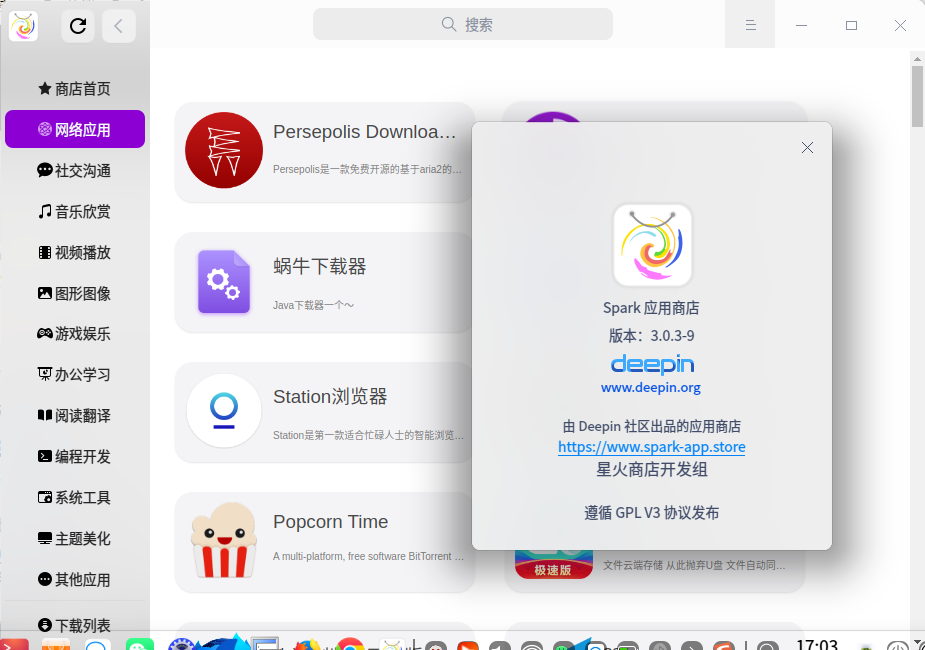Open Chrome from the taskbar
Viewport: 925px width, 650px height.
click(x=349, y=644)
